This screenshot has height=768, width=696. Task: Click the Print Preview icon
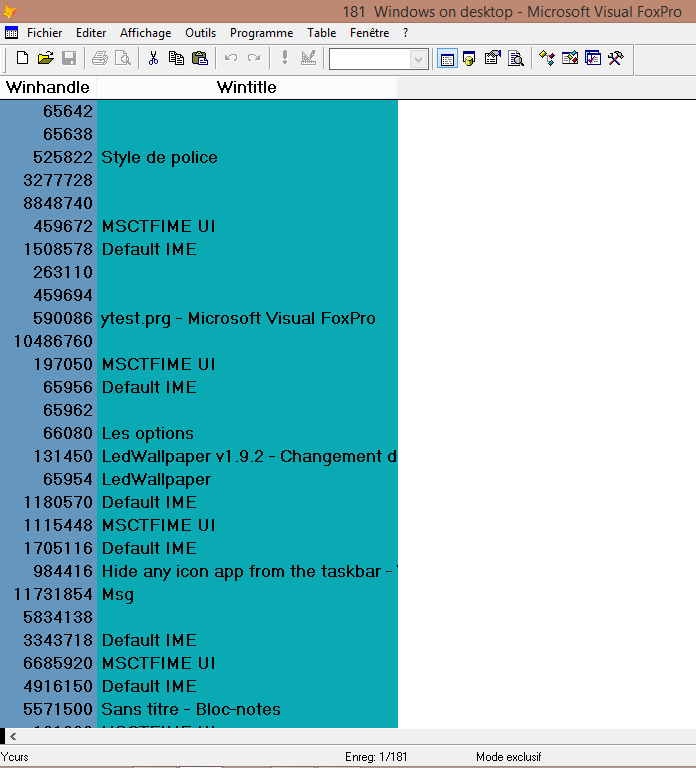tap(122, 58)
